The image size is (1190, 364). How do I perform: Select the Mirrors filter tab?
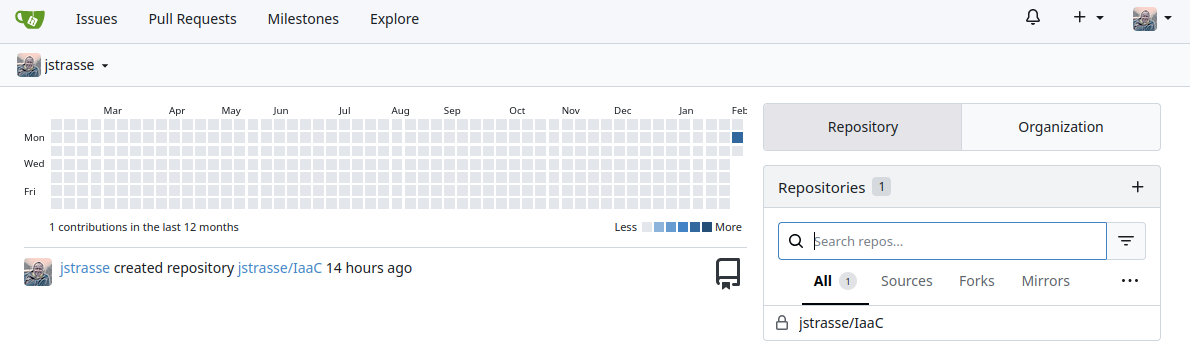[x=1045, y=281]
